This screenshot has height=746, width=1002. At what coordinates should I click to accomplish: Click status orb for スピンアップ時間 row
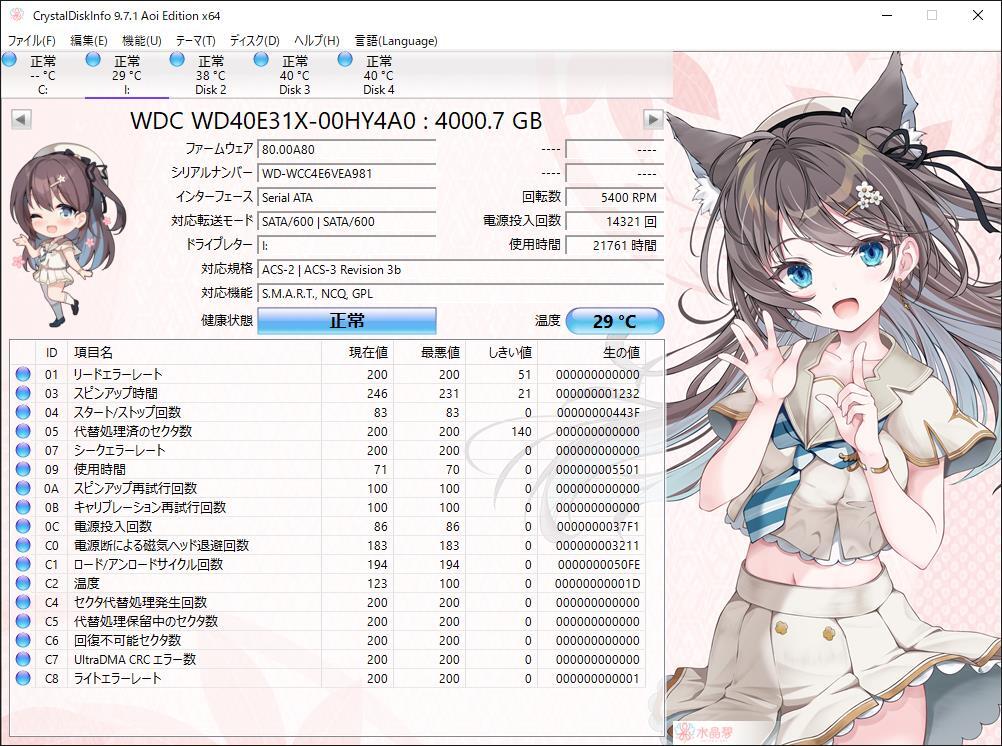(x=23, y=393)
